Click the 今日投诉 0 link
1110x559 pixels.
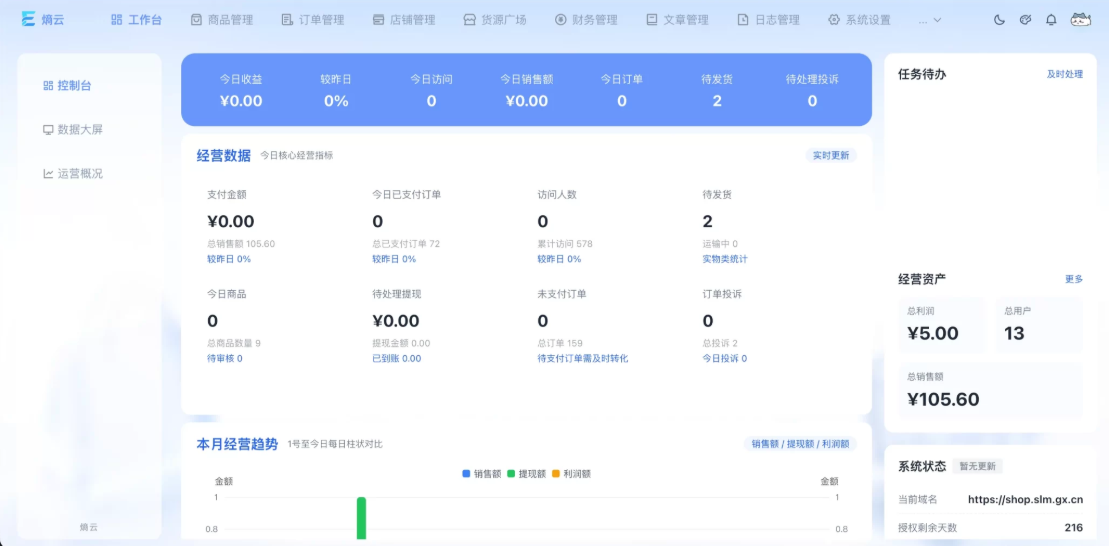[724, 359]
